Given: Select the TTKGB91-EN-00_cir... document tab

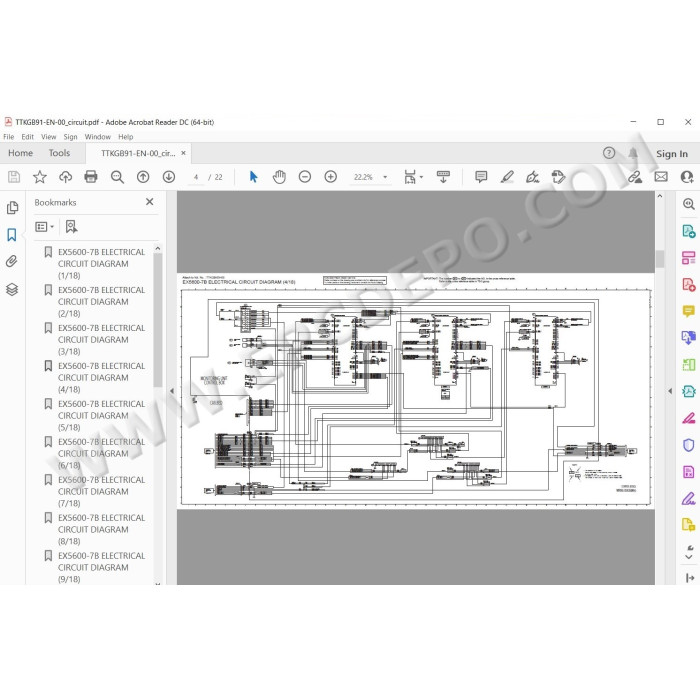Looking at the screenshot, I should [x=138, y=153].
